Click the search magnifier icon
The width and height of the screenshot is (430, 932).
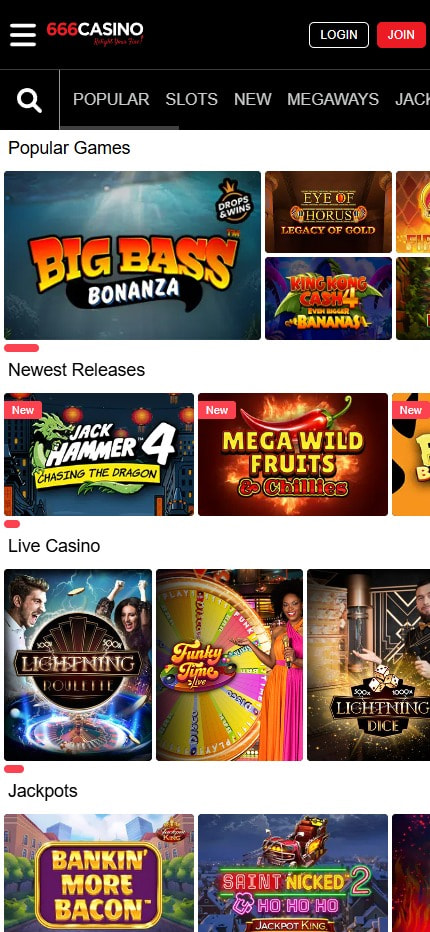(29, 100)
